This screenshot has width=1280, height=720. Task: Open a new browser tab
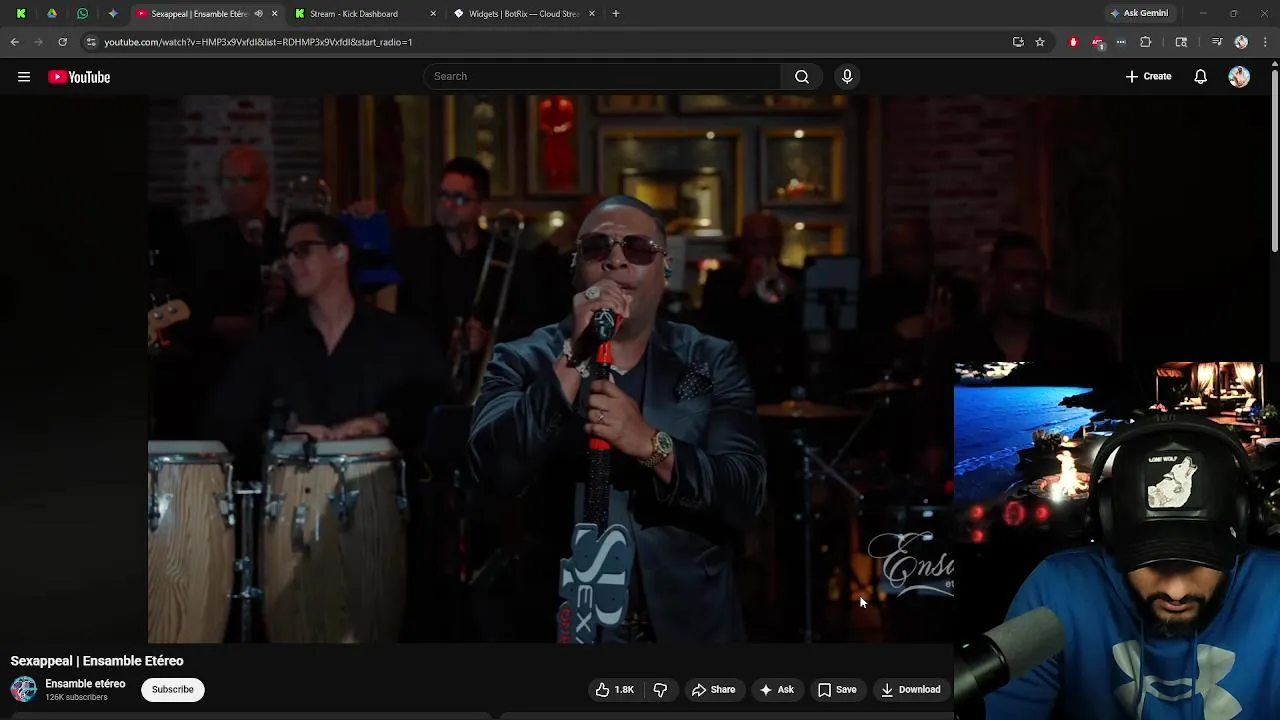616,14
